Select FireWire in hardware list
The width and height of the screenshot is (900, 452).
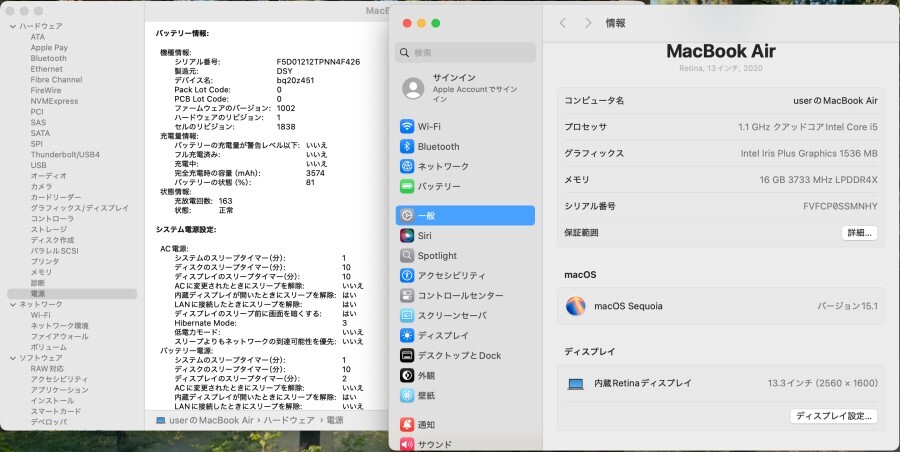[46, 90]
